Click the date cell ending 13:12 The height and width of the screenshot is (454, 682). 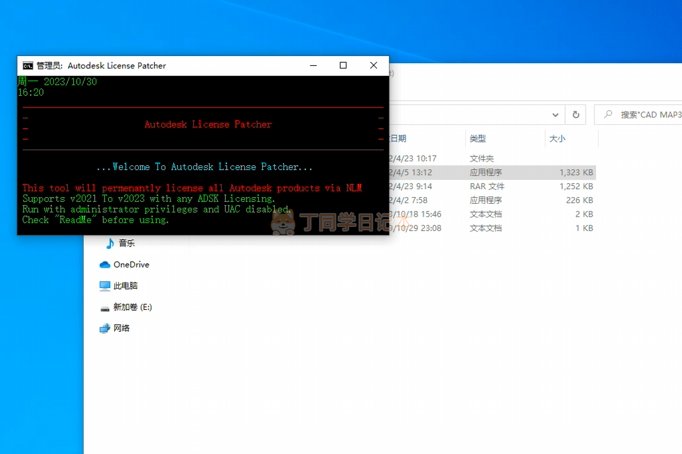click(x=411, y=172)
